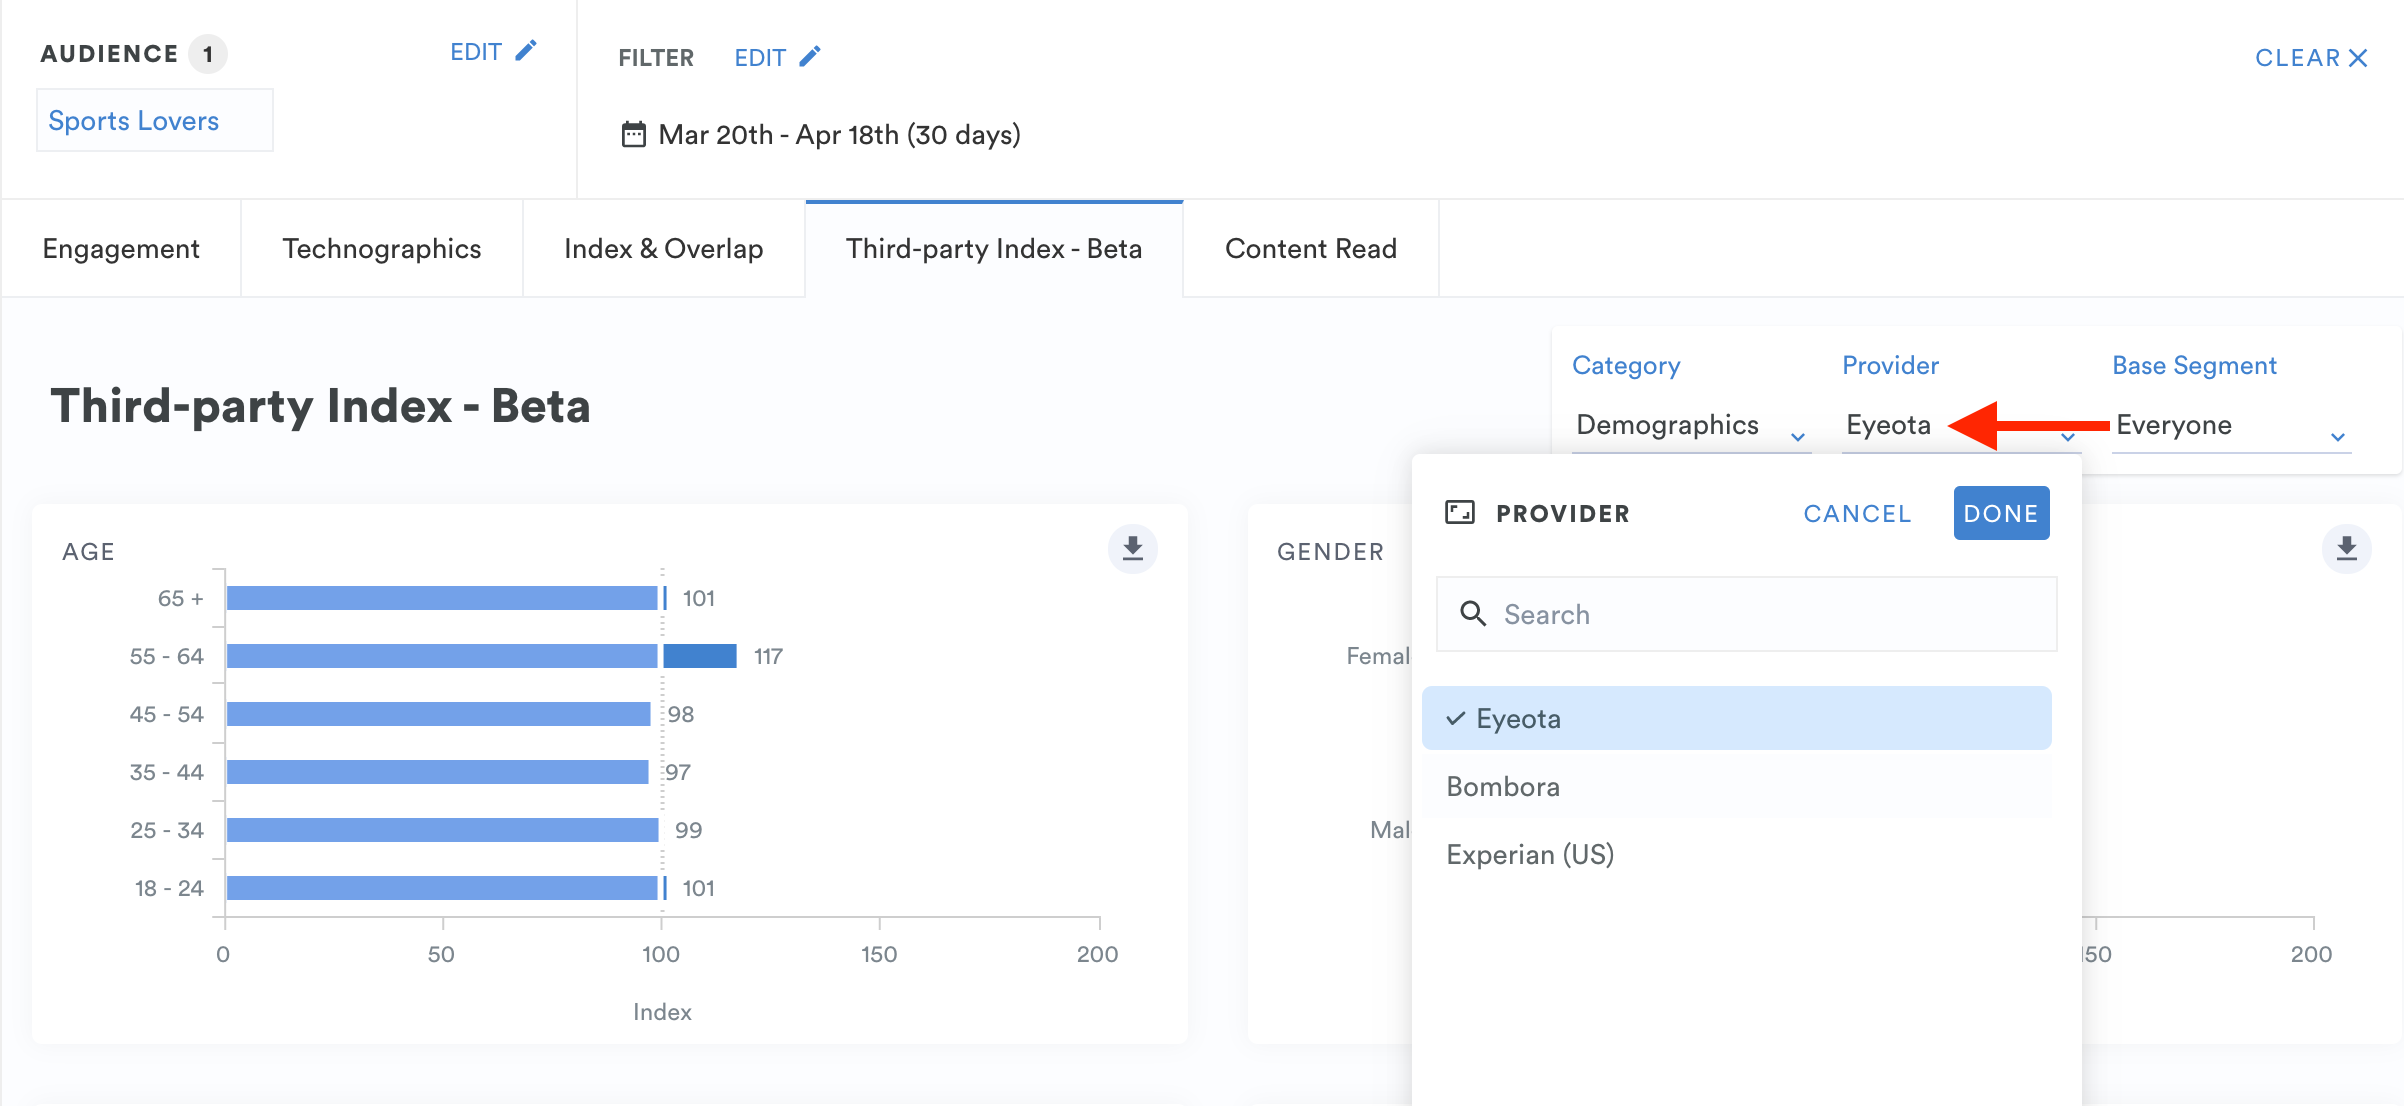
Task: Click the Audience edit pencil icon
Action: click(526, 51)
